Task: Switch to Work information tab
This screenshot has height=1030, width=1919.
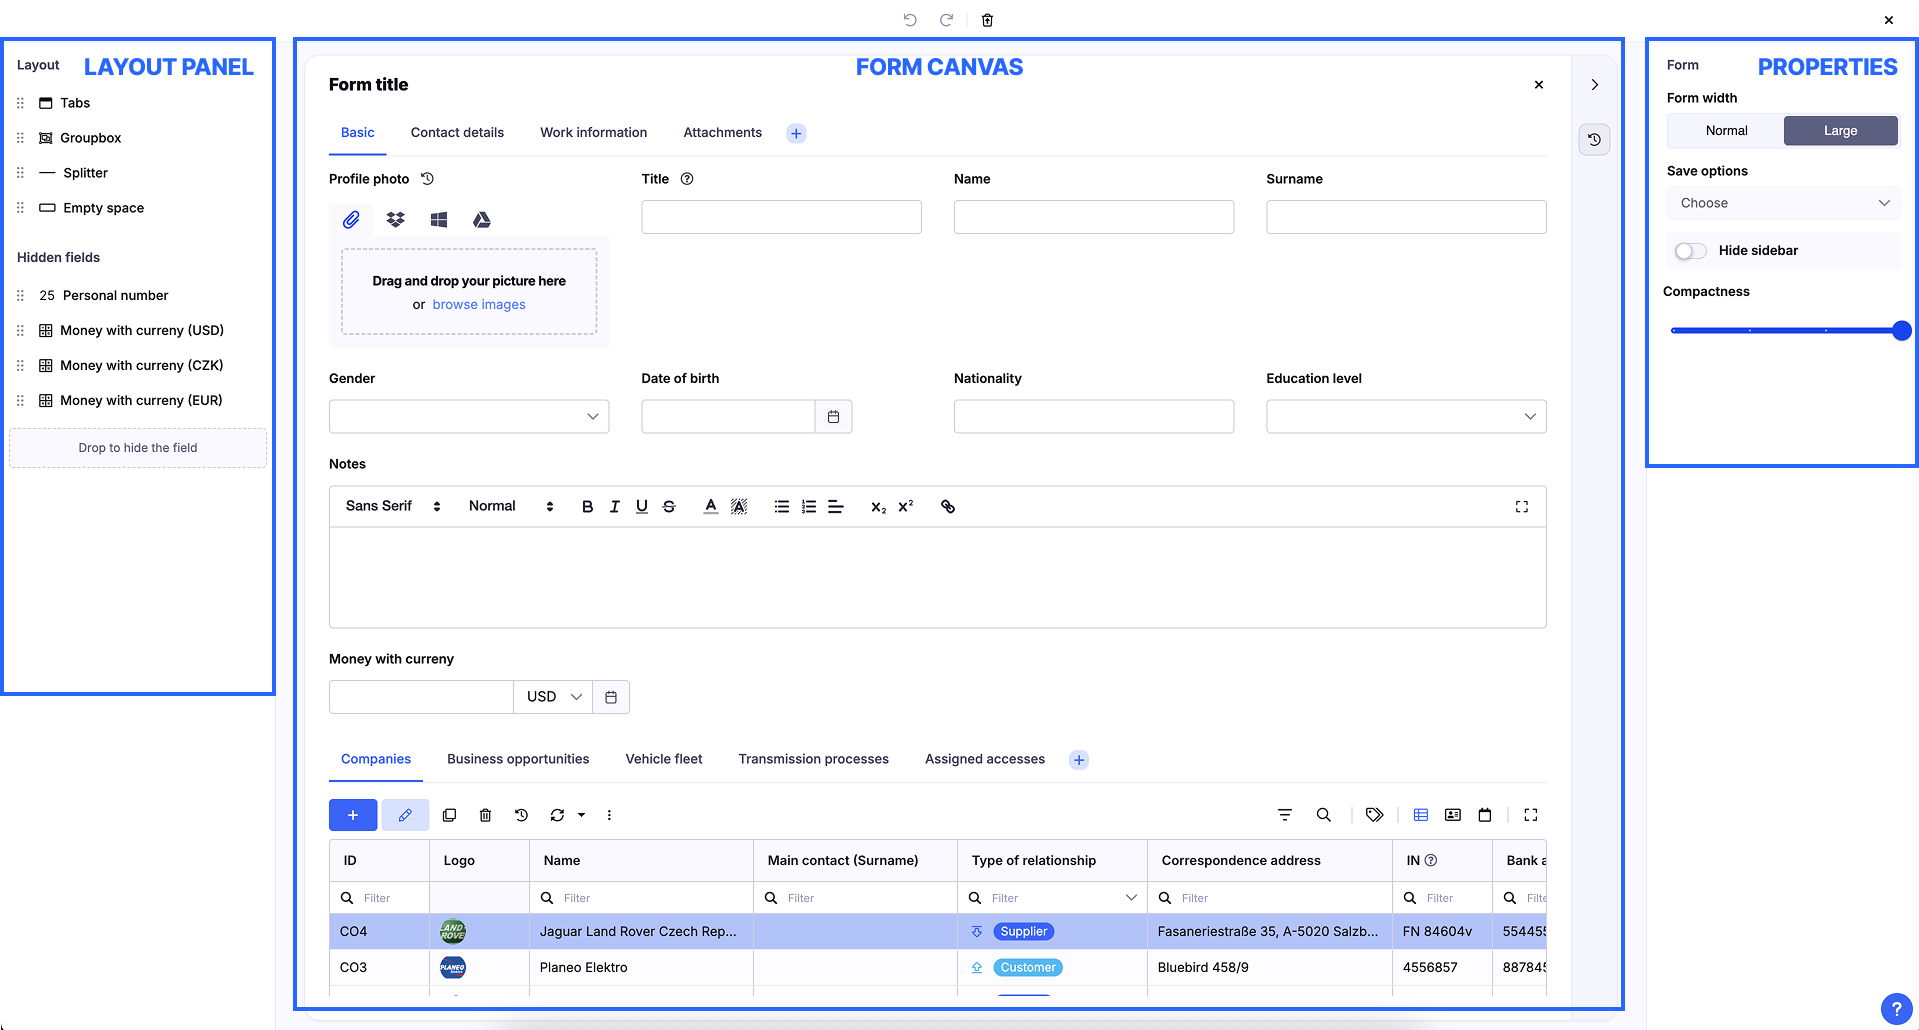Action: tap(594, 133)
